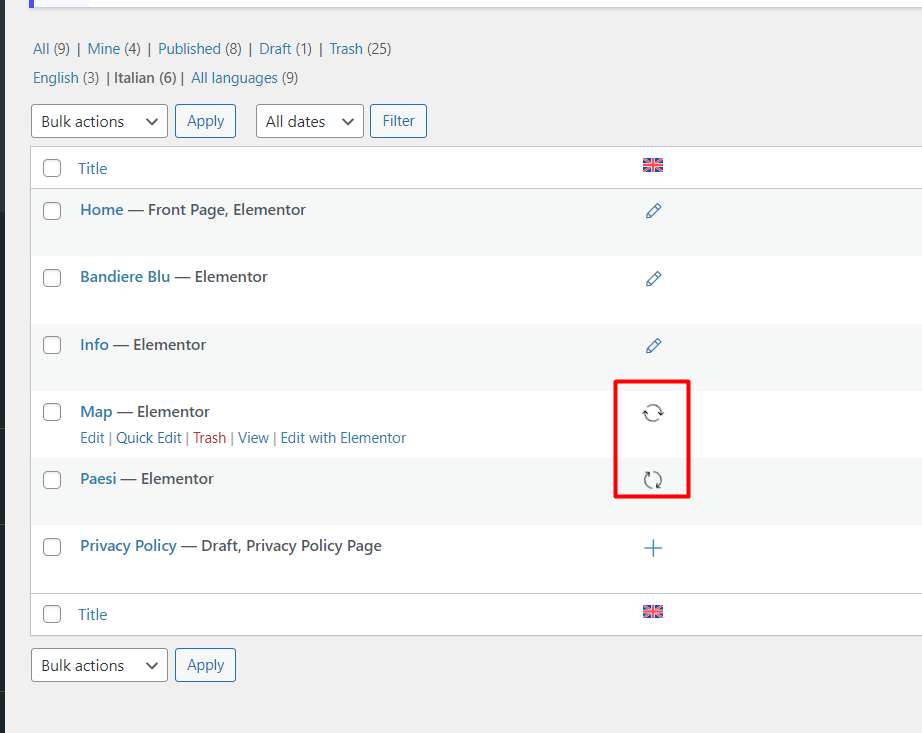Click the sync icon for Map page
Screen dimensions: 922x733
point(653,413)
